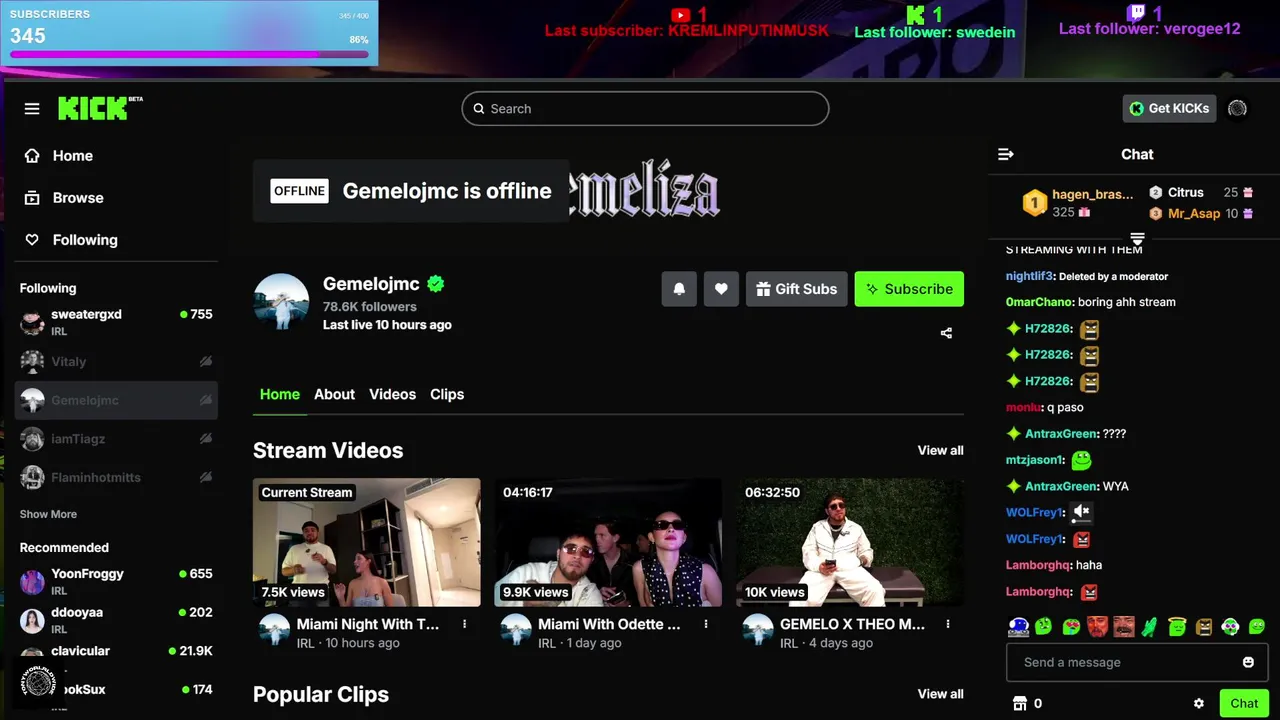
Task: Click the user avatar at top right
Action: point(1237,108)
